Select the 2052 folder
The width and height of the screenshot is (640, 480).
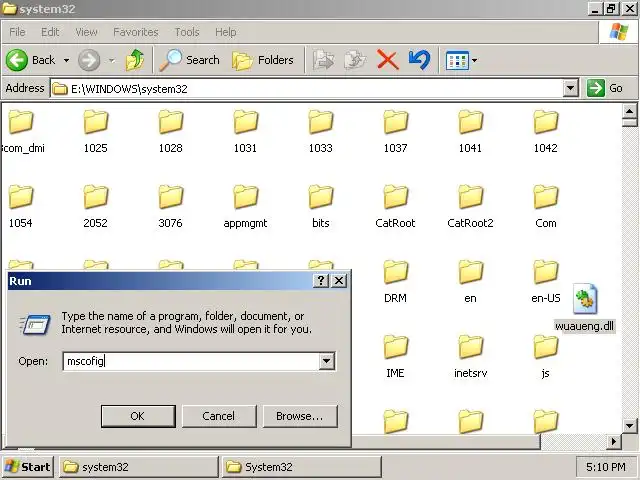click(96, 207)
